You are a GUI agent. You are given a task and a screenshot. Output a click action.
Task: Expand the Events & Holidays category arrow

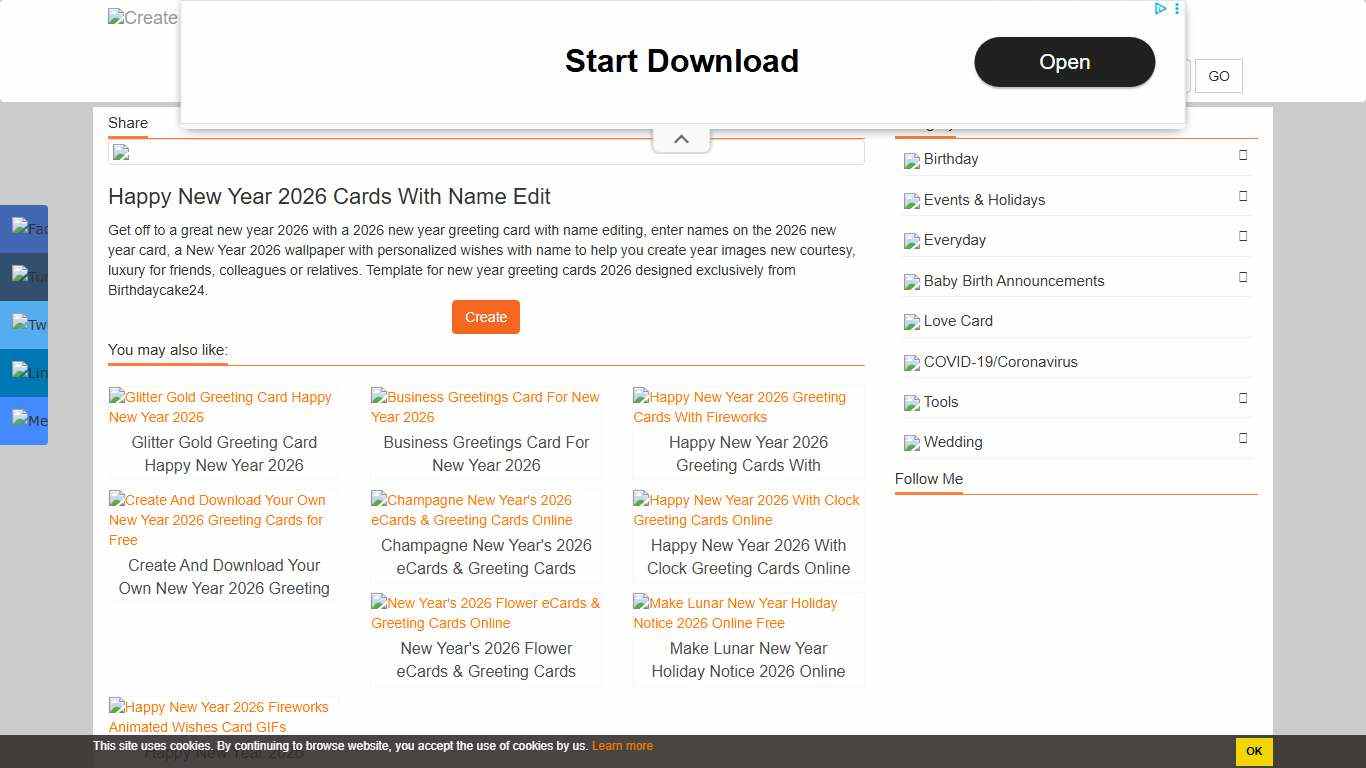click(1243, 196)
